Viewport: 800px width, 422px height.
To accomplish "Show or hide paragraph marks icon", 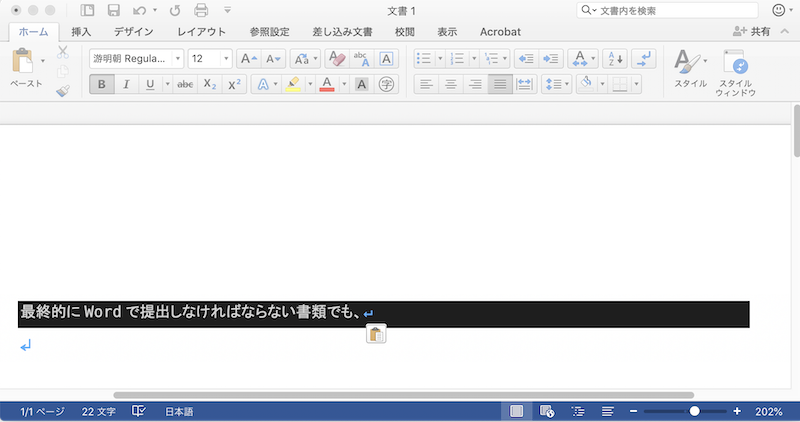I will coord(643,59).
